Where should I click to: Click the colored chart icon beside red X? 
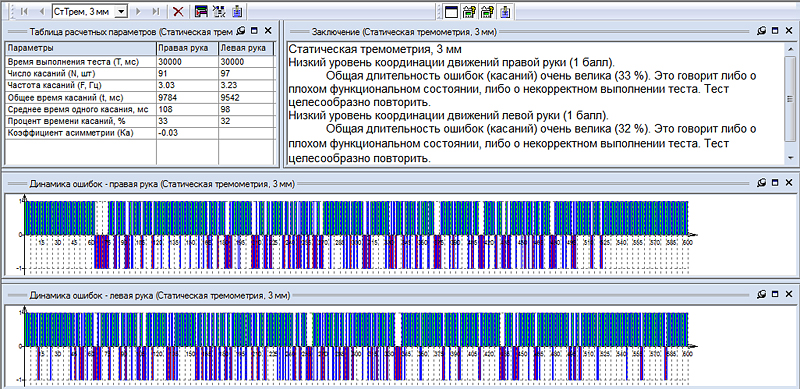coord(202,11)
